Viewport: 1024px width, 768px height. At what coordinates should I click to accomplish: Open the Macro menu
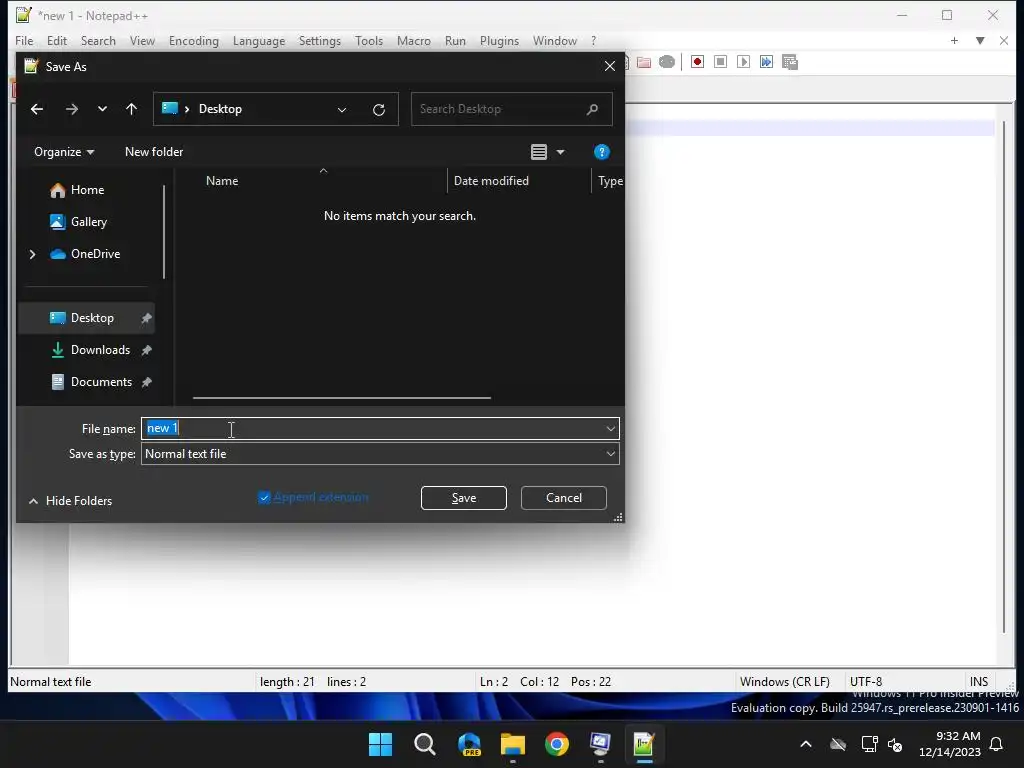413,40
